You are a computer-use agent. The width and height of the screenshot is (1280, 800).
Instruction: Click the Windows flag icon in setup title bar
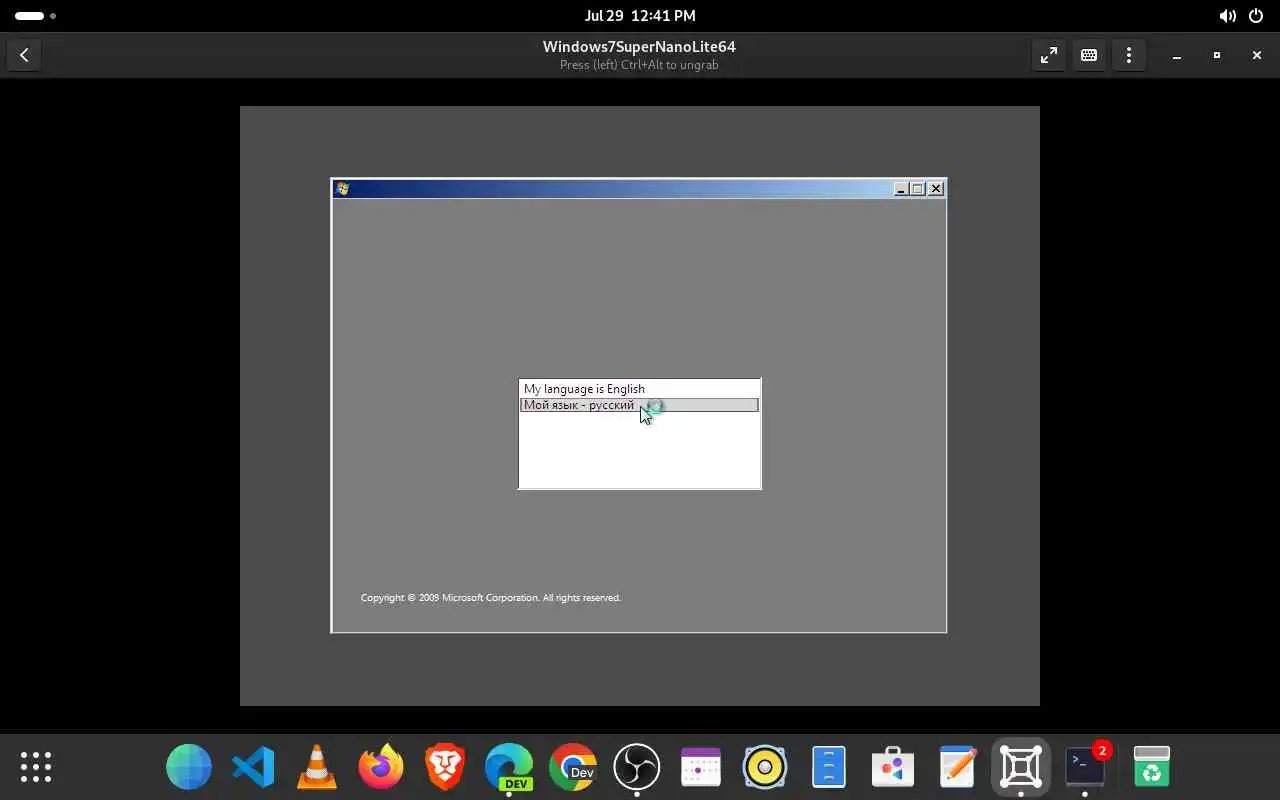343,188
